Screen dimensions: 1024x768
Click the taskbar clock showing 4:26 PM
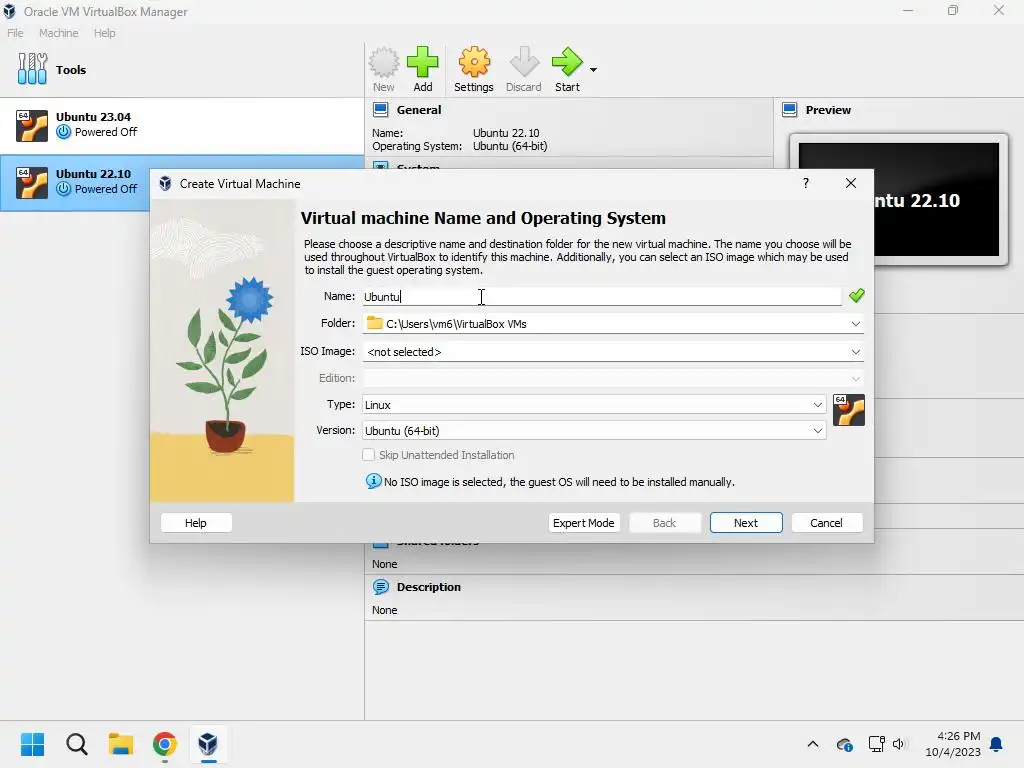pos(953,744)
